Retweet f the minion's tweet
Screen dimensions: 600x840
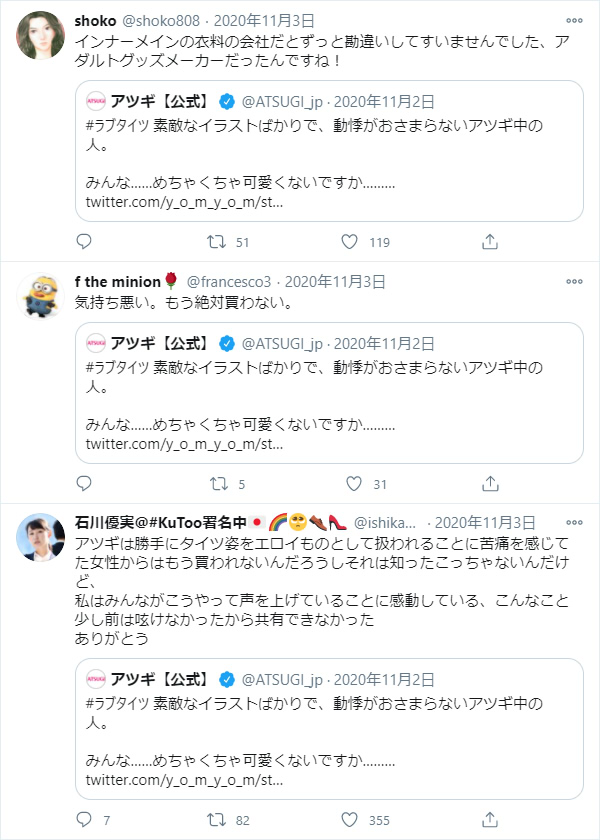tap(219, 484)
